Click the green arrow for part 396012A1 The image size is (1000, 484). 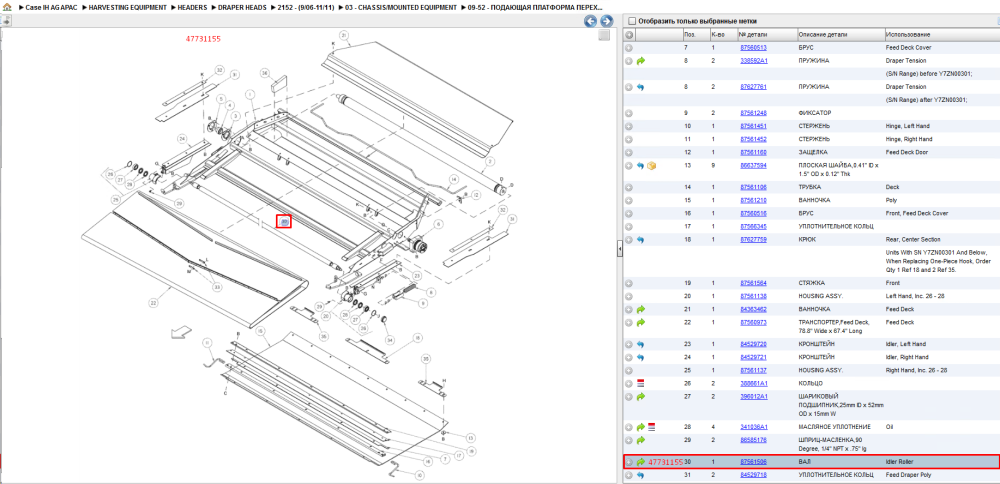641,397
